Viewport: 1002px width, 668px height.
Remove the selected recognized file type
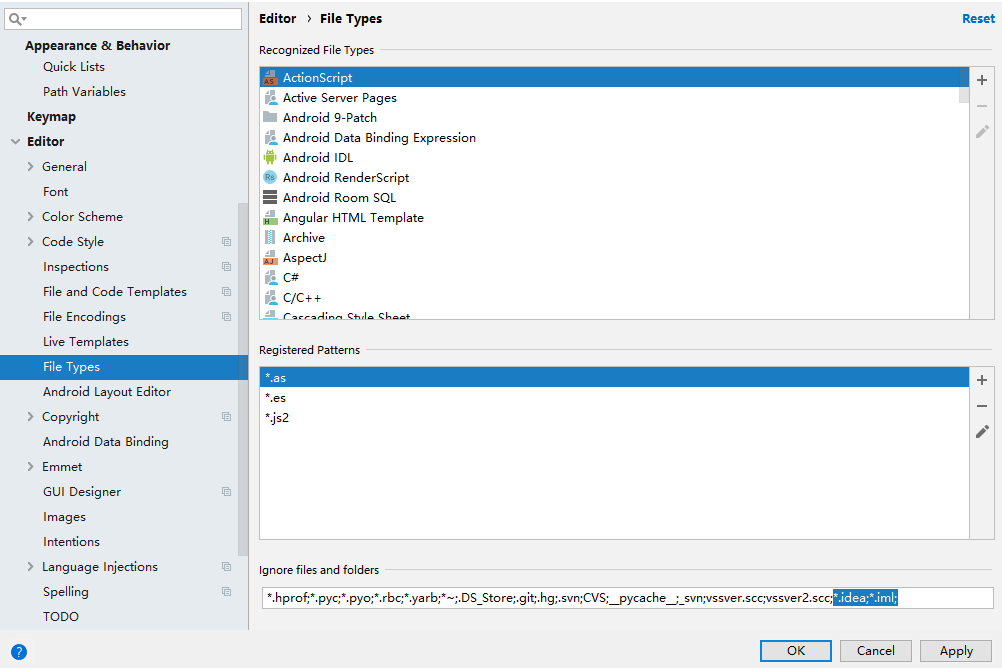click(982, 106)
